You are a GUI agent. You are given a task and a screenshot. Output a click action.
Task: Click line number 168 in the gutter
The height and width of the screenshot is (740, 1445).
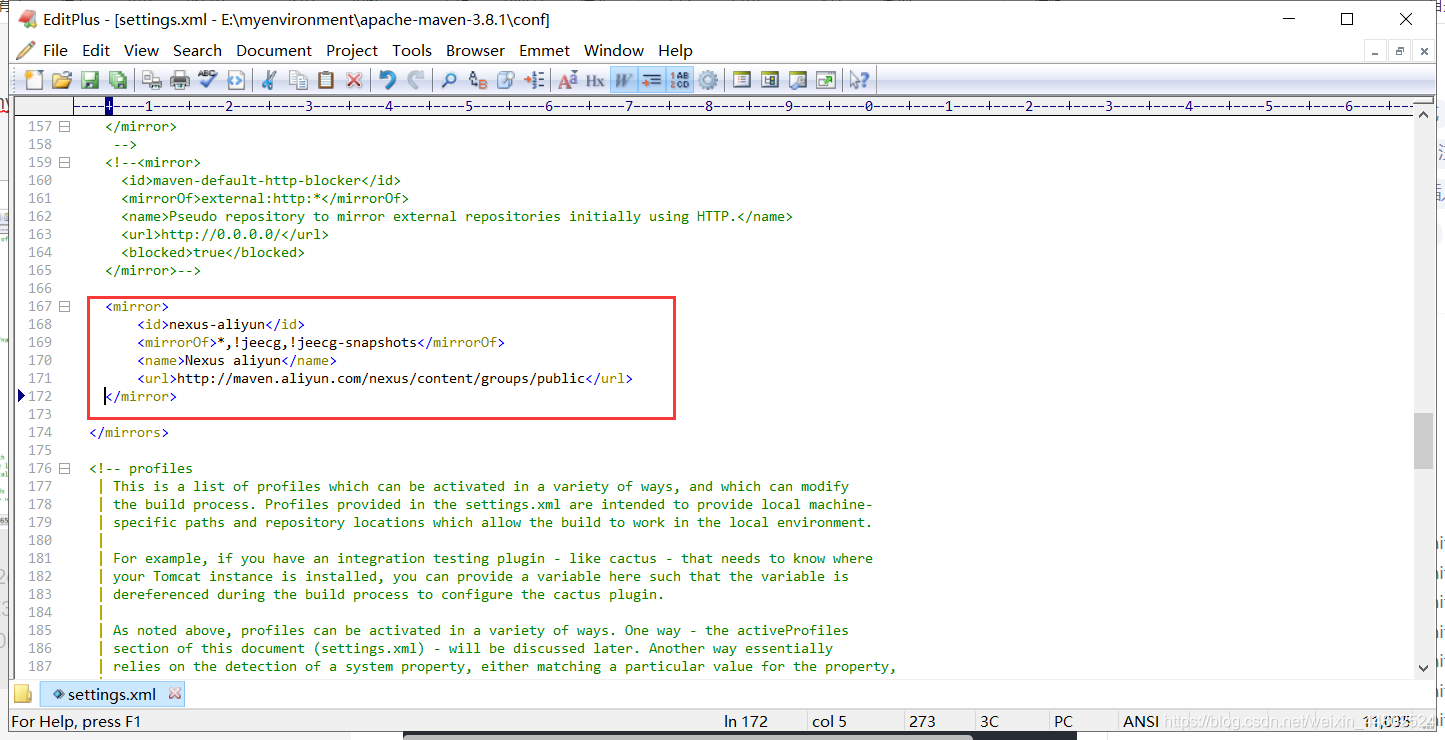point(39,325)
